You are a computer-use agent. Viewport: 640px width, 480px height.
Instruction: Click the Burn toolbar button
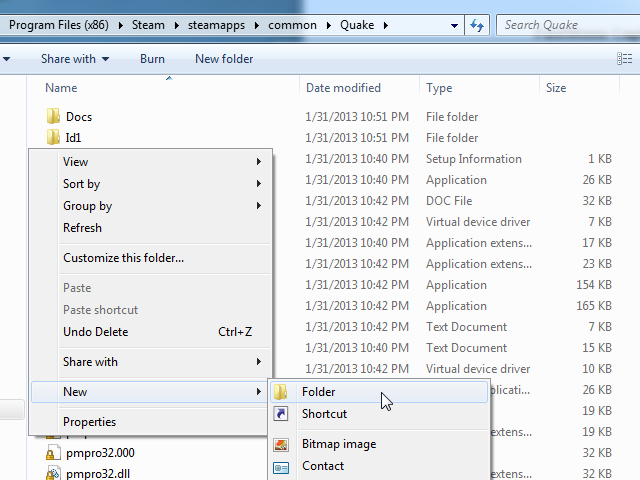pyautogui.click(x=152, y=59)
